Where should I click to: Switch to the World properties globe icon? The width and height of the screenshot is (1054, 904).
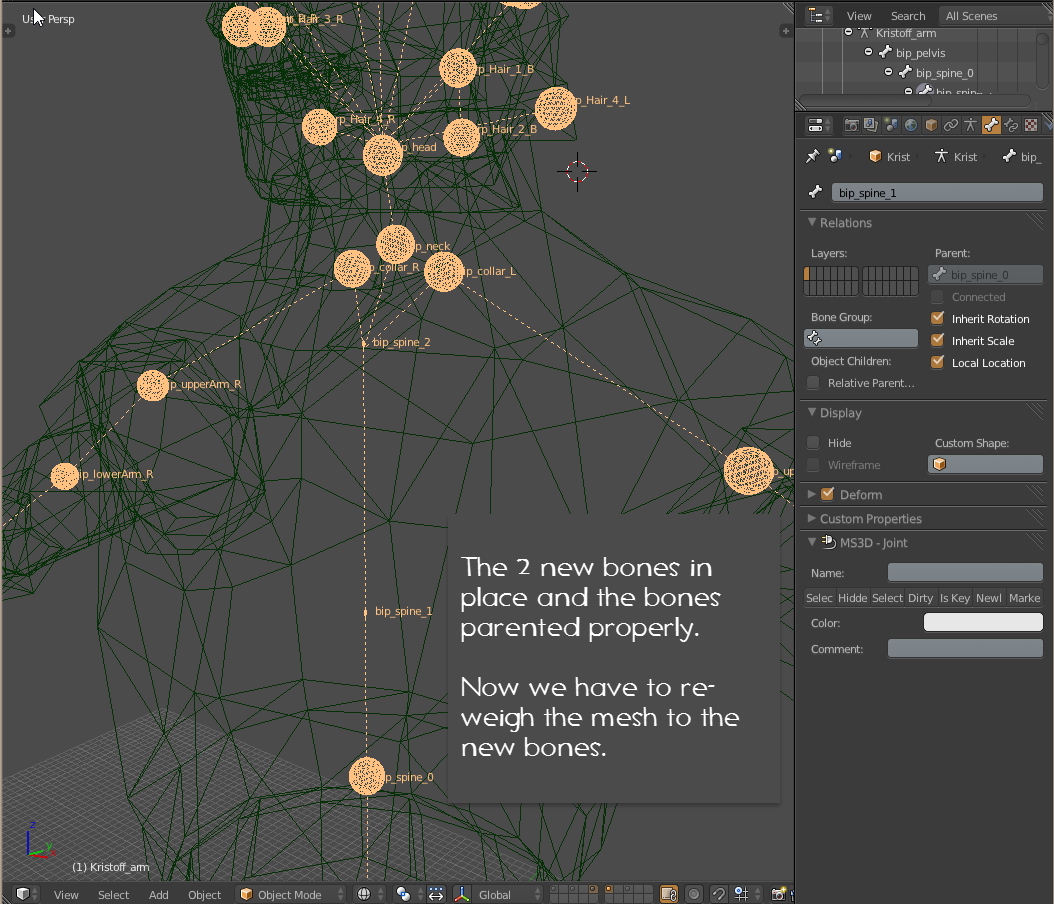[911, 125]
